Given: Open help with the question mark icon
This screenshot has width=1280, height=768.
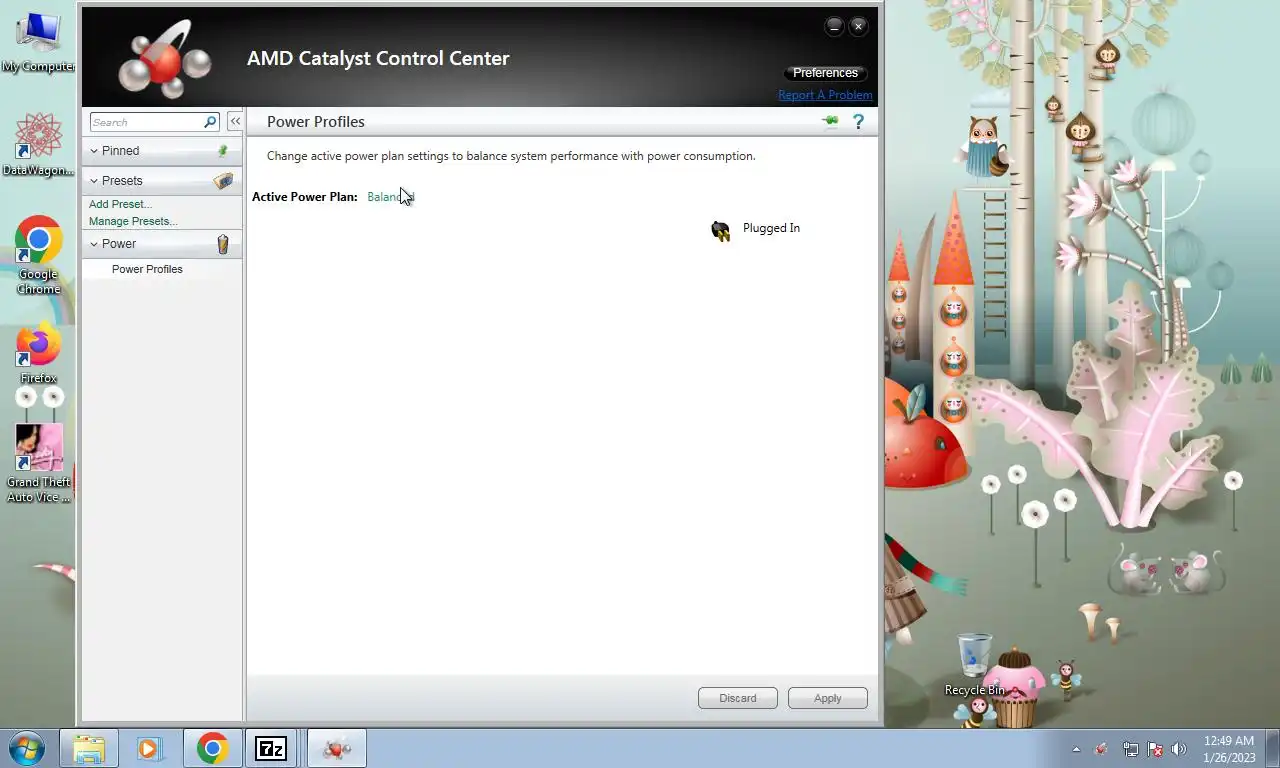Looking at the screenshot, I should pyautogui.click(x=858, y=121).
